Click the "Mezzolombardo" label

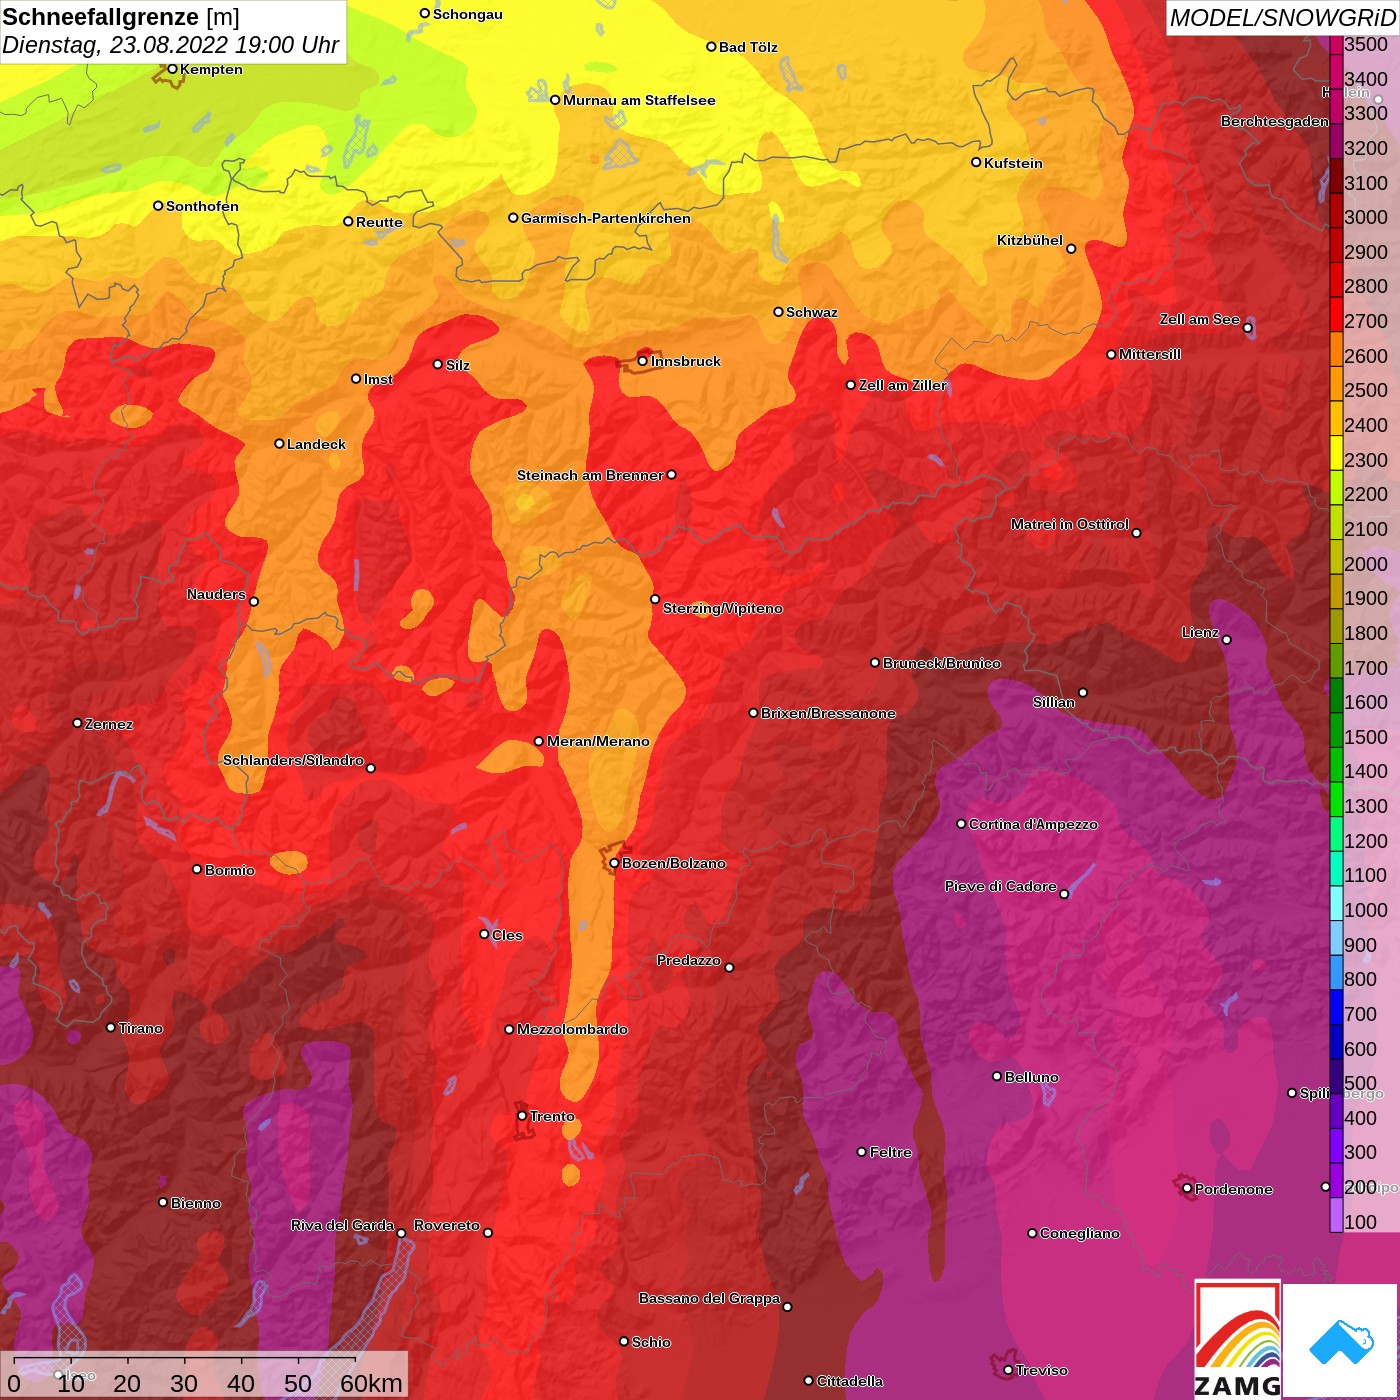point(572,1029)
